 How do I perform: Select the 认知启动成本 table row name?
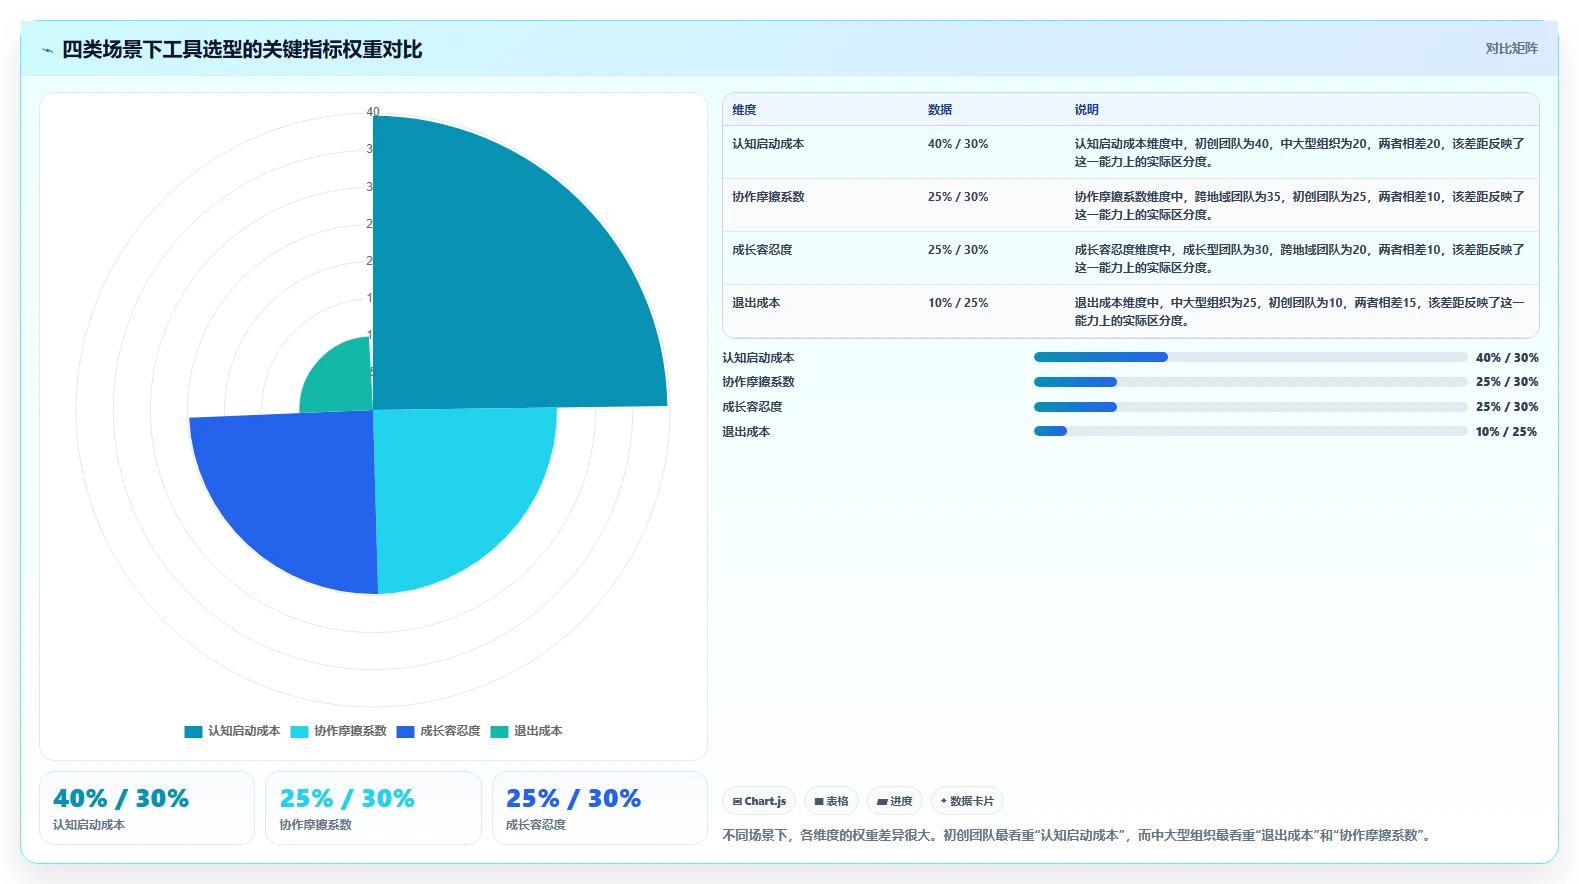pyautogui.click(x=768, y=144)
